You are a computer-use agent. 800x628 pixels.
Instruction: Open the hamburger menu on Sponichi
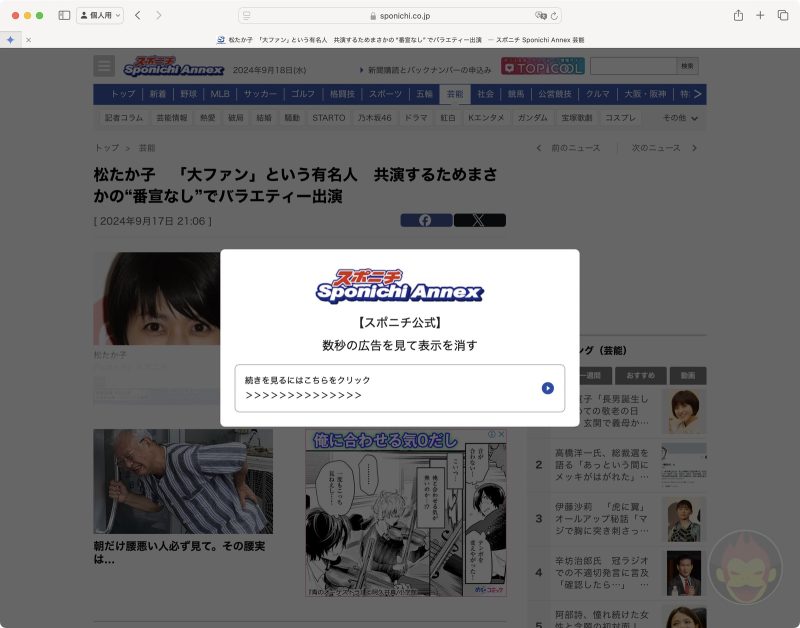[x=104, y=66]
